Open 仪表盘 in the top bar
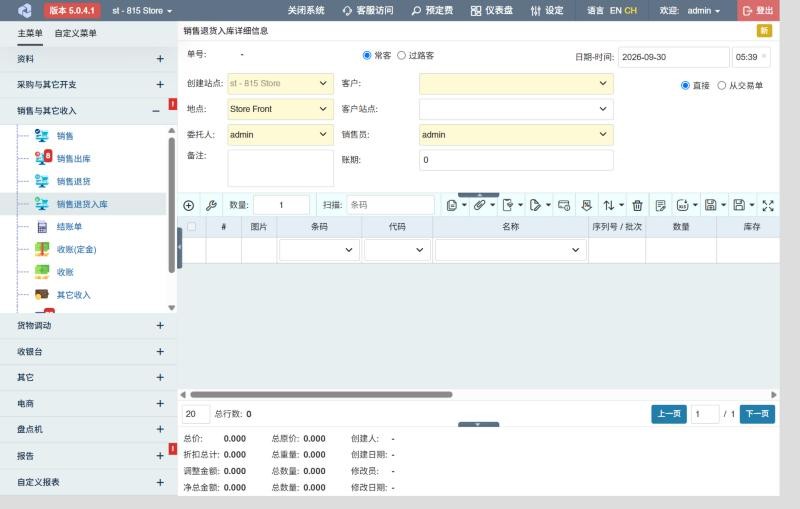 click(x=492, y=10)
